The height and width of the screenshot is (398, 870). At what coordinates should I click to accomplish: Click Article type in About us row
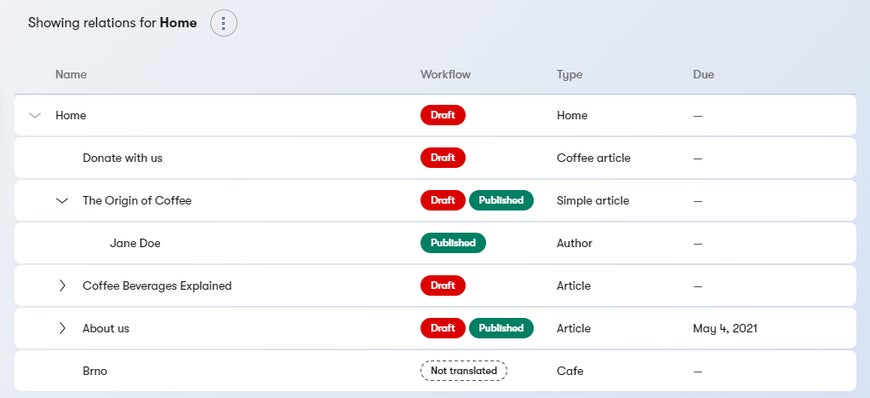pyautogui.click(x=574, y=328)
